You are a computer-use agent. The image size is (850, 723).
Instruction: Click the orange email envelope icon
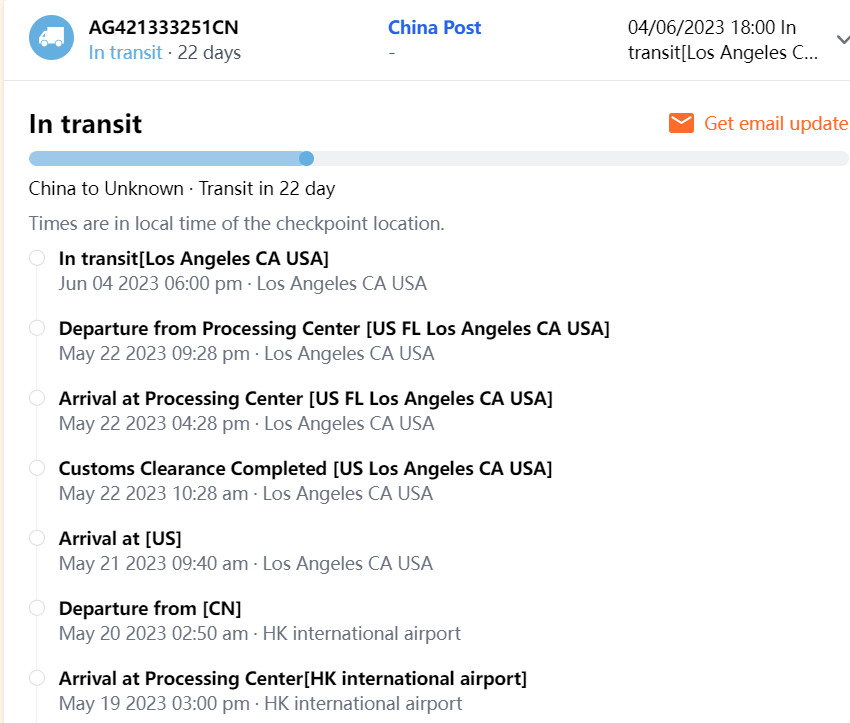pos(681,123)
